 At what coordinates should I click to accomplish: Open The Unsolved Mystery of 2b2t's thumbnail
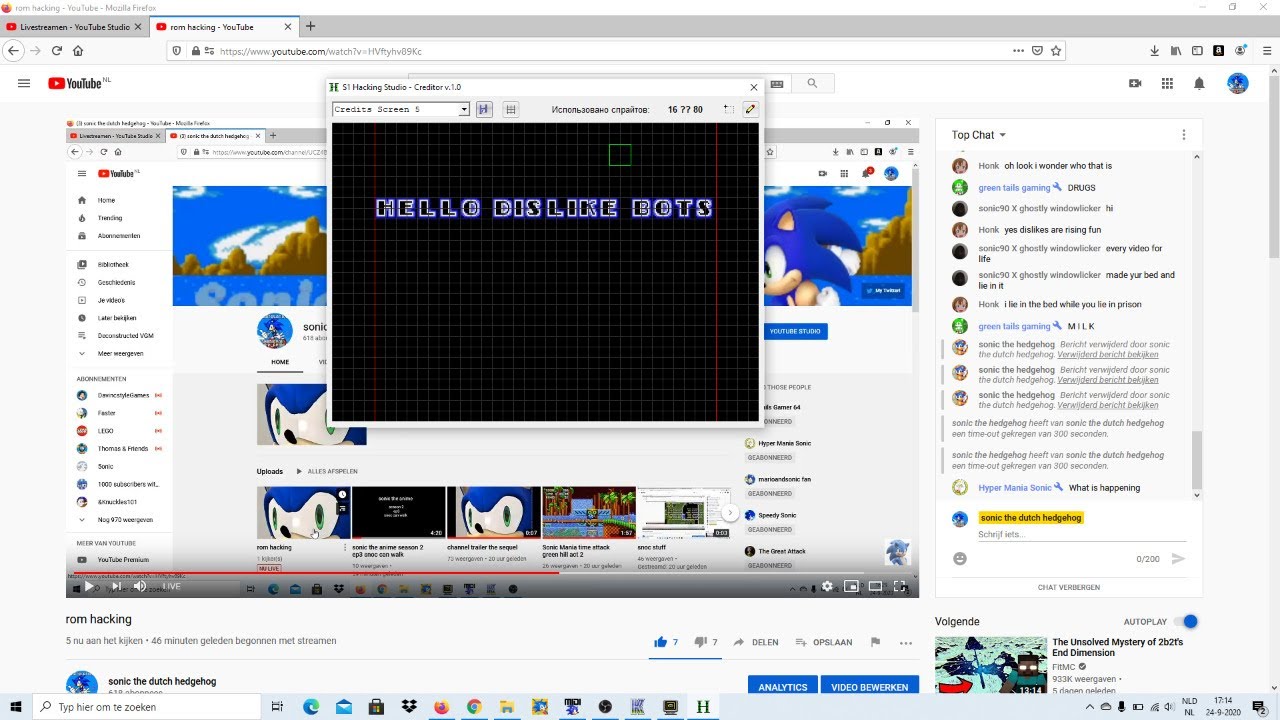991,666
